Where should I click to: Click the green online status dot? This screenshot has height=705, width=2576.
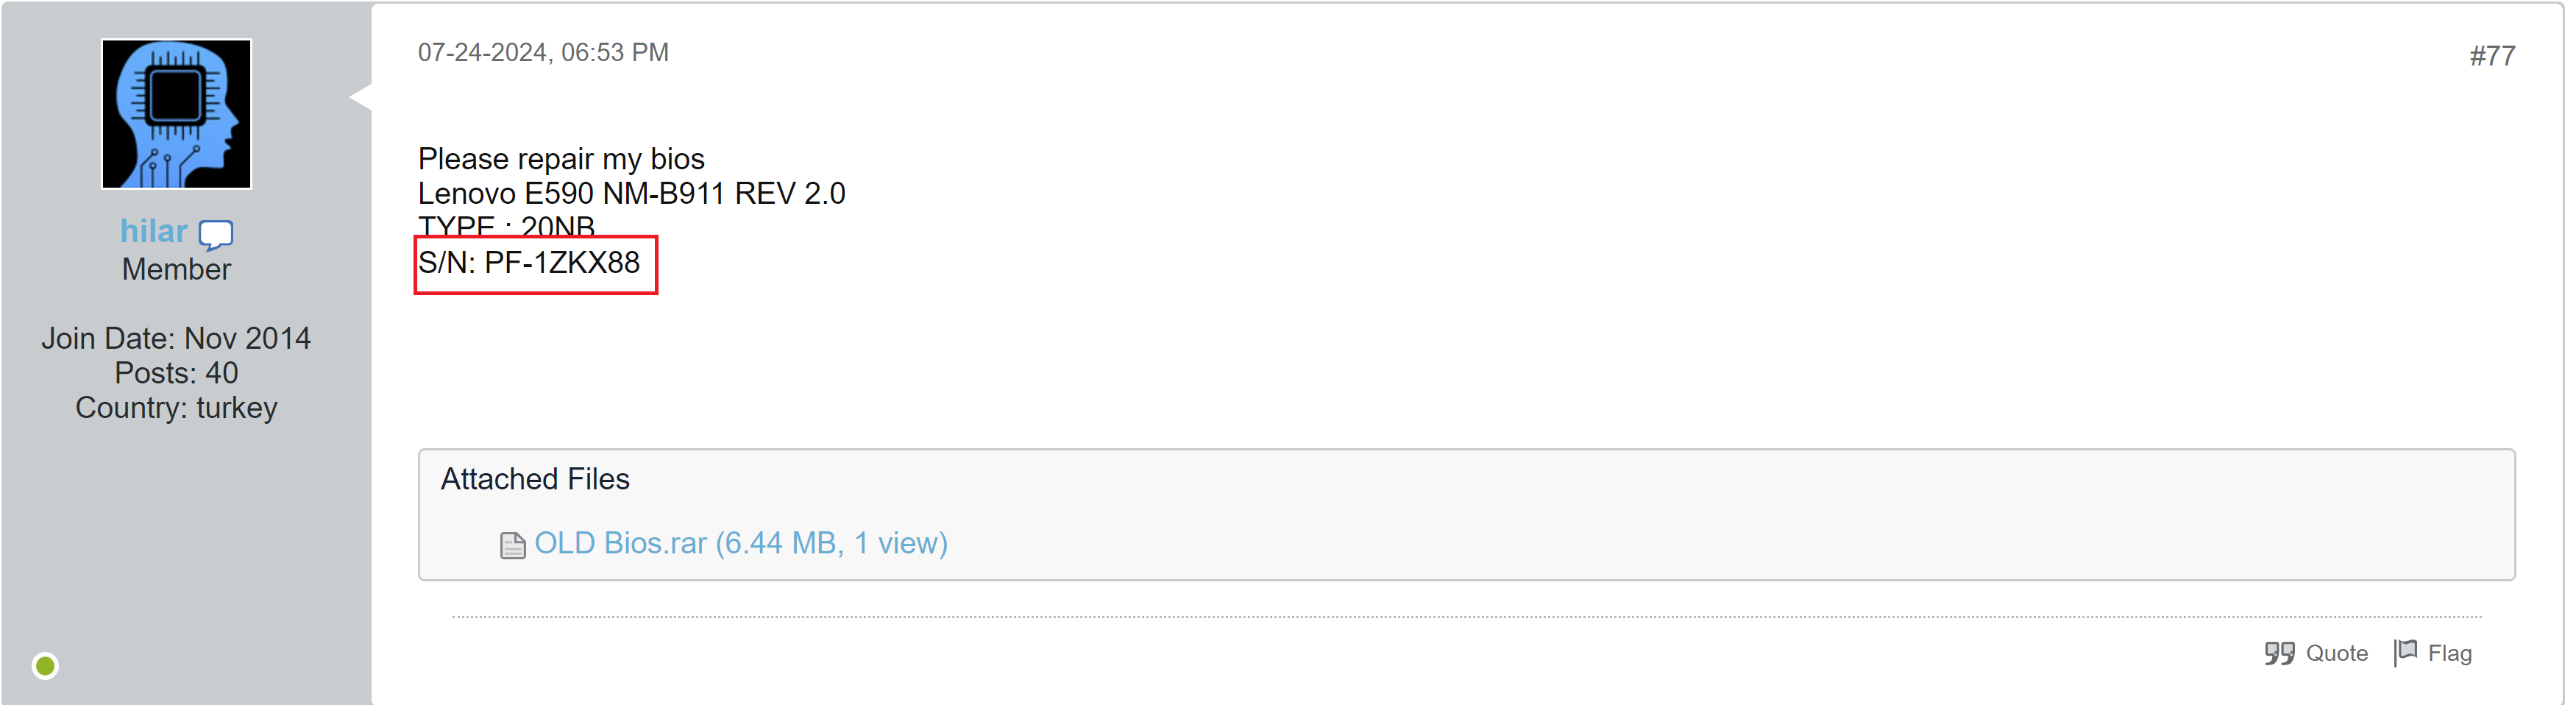click(45, 665)
